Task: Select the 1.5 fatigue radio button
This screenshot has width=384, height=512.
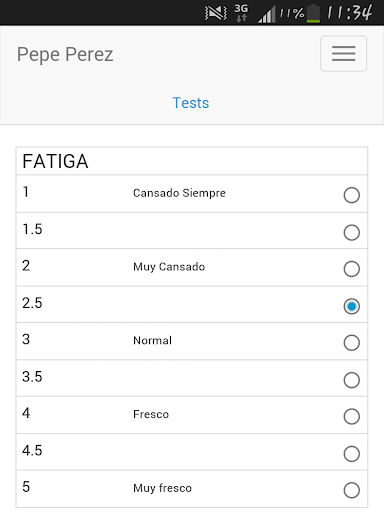Action: pyautogui.click(x=351, y=232)
